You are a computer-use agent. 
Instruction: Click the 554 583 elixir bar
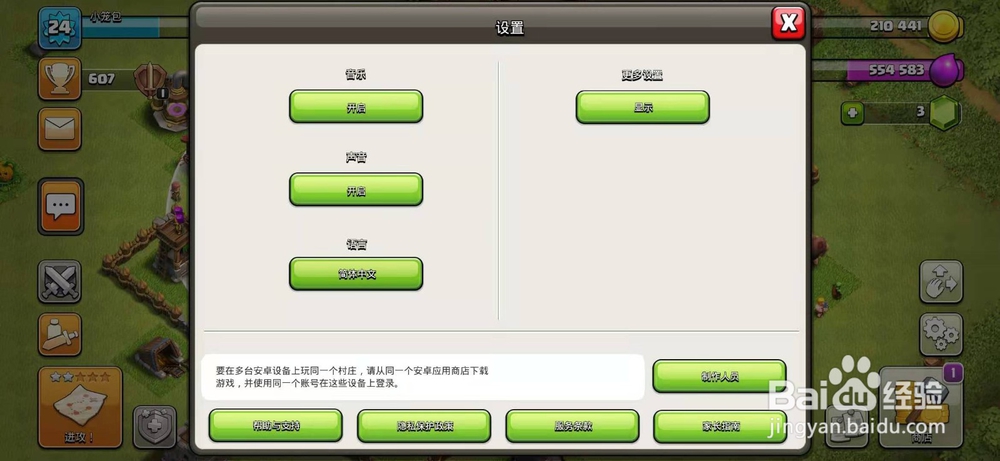(877, 71)
